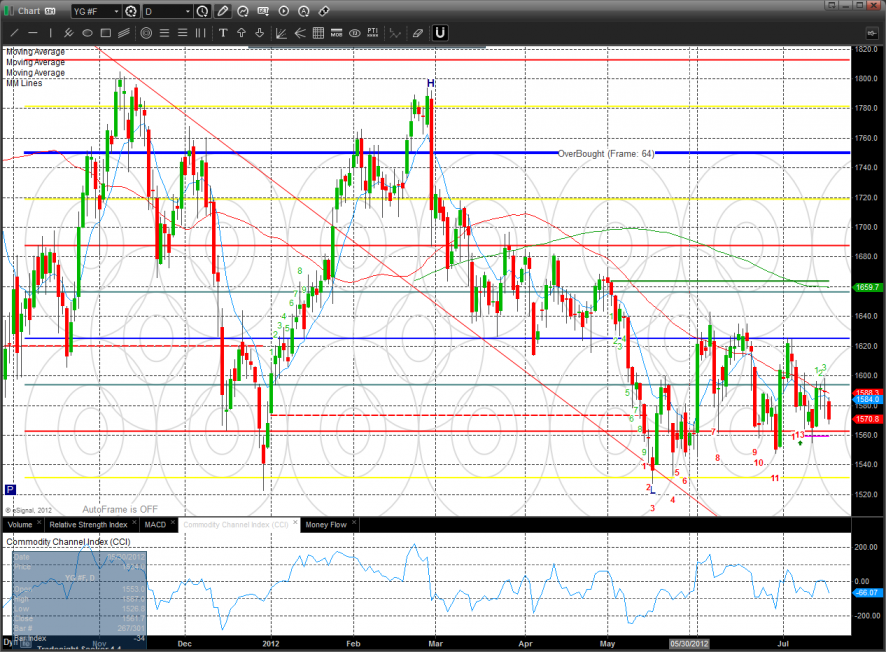Select the Andrews pitchfork tool
886x652 pixels.
tap(68, 33)
